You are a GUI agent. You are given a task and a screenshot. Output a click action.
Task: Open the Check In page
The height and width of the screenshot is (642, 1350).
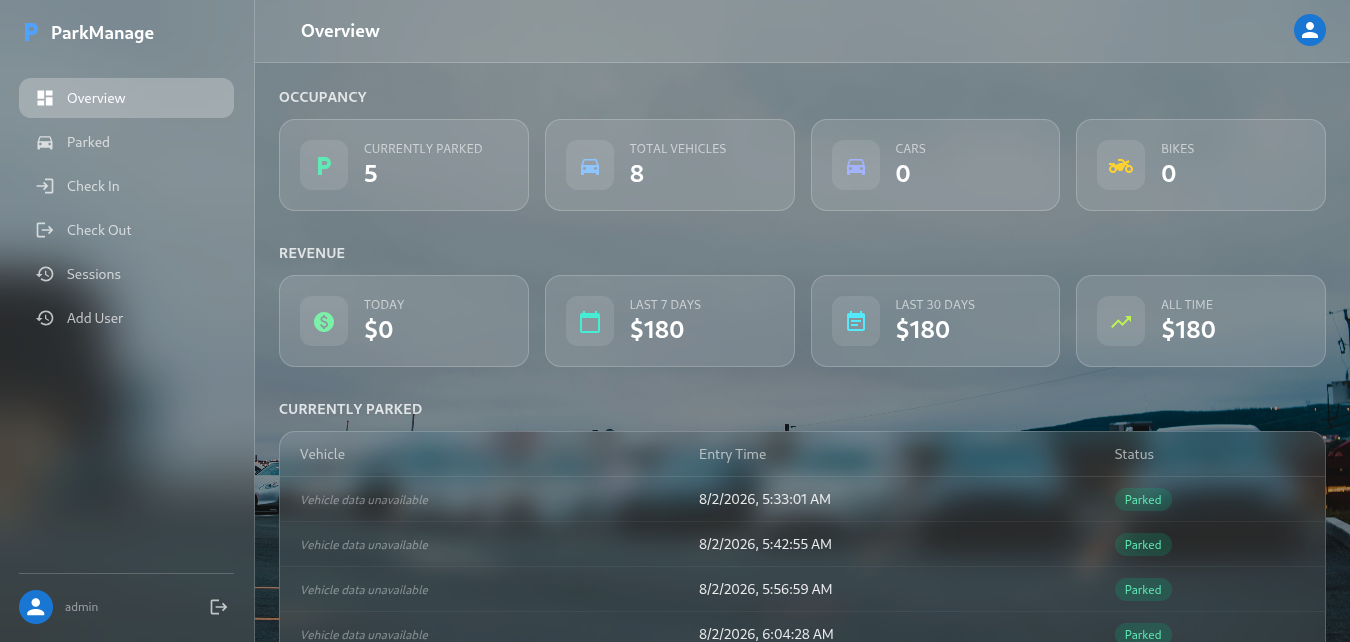tap(126, 186)
